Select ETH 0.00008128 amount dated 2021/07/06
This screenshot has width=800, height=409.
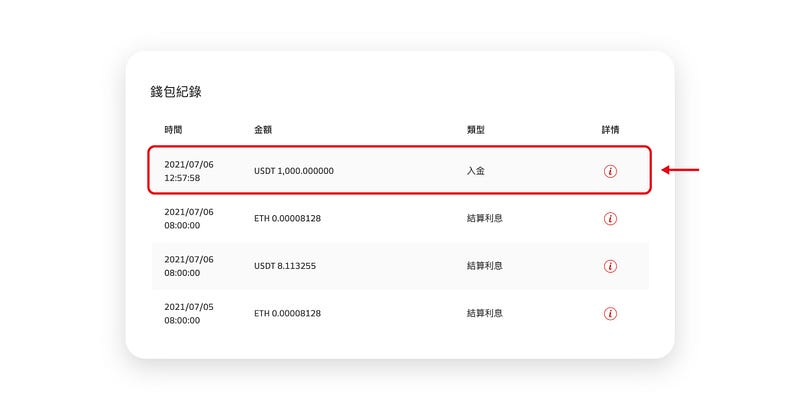[x=288, y=218]
